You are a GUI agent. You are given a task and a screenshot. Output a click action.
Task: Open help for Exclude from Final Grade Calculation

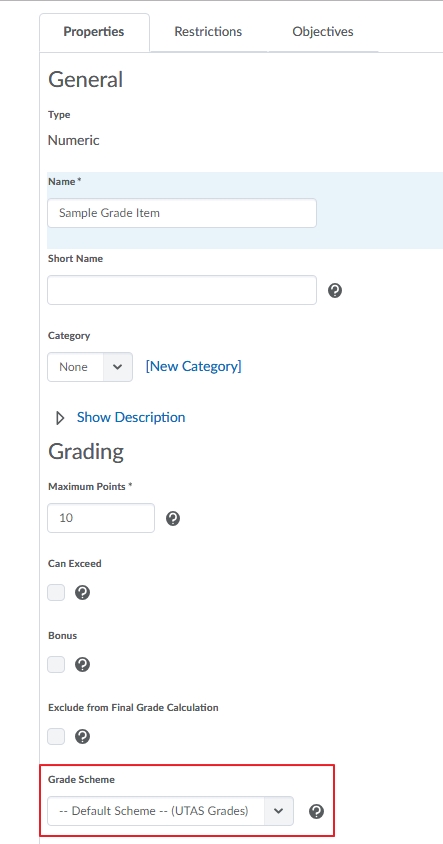pos(82,736)
